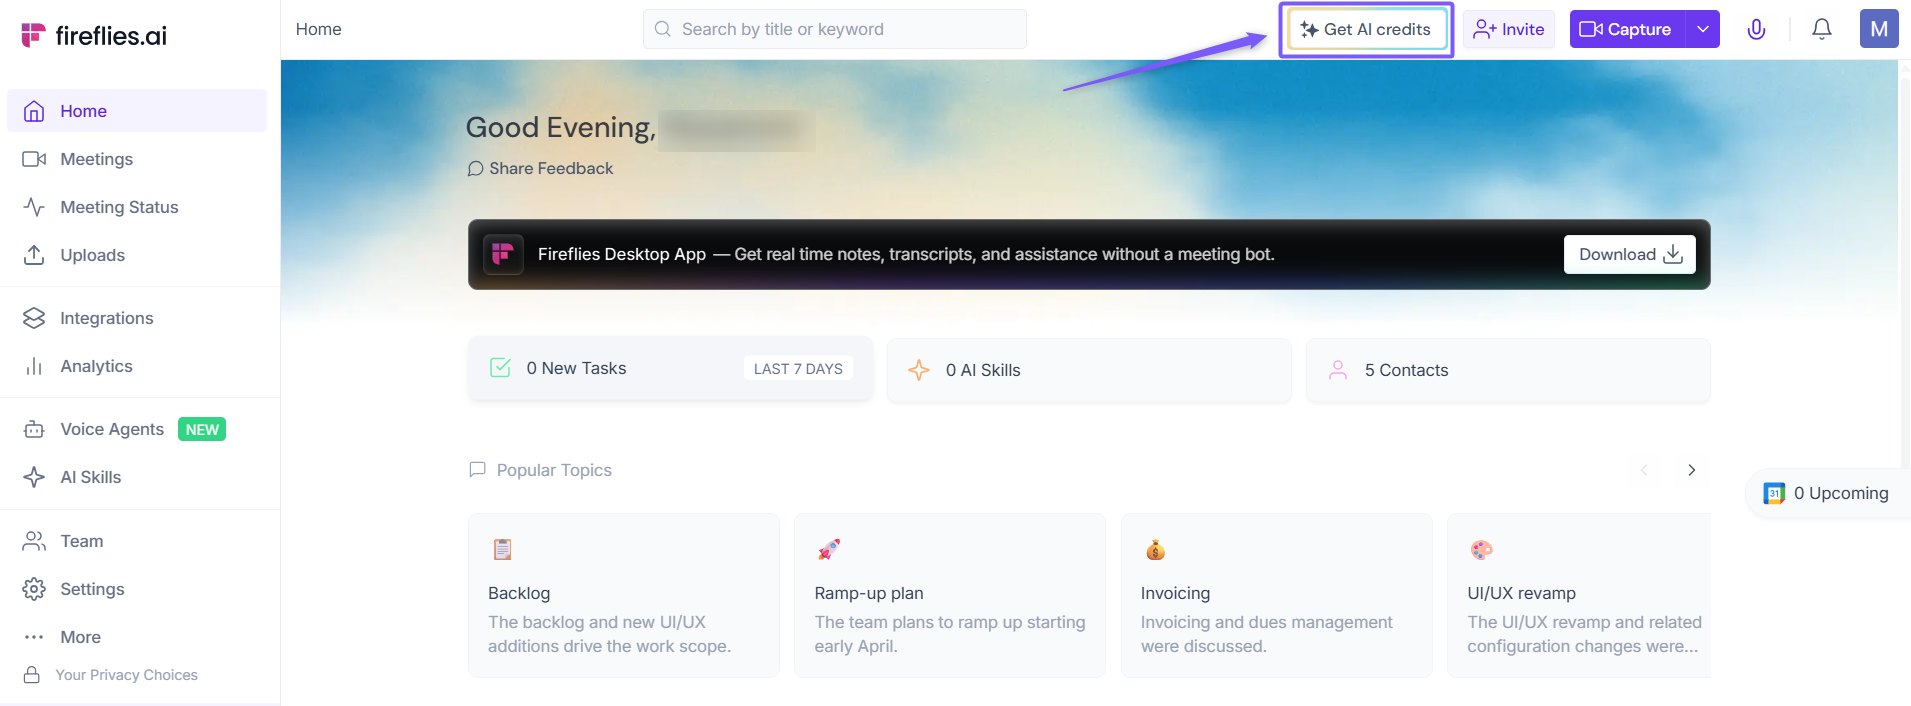This screenshot has width=1911, height=706.
Task: Click the sparkle icon on AI Skills card
Action: [x=919, y=370]
